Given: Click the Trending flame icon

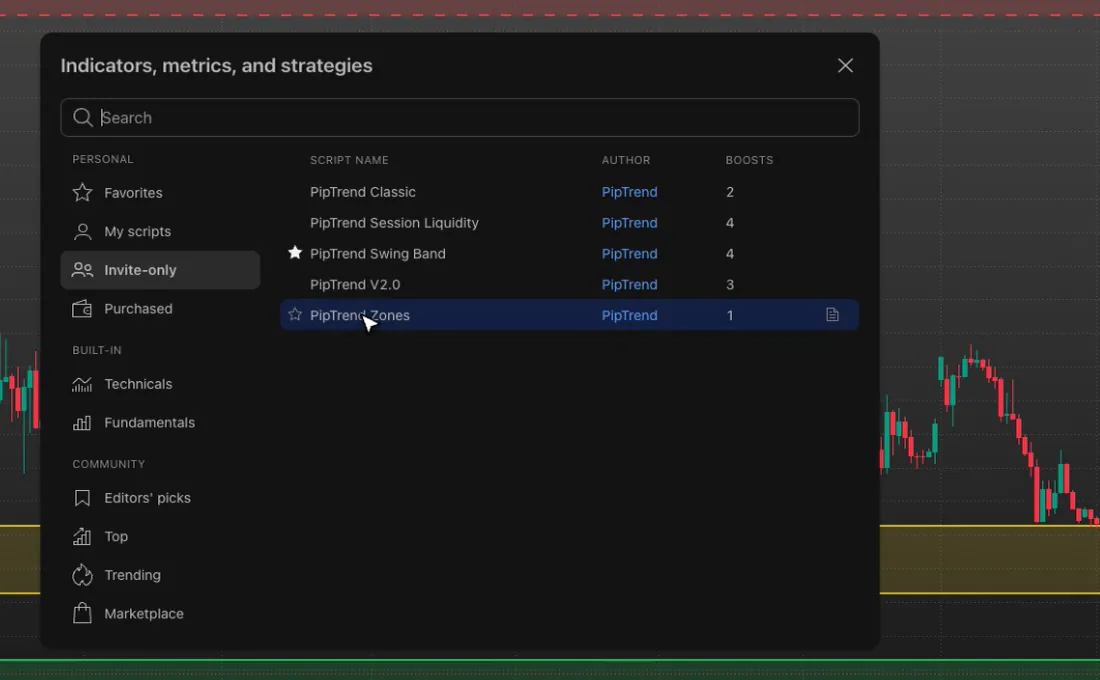Looking at the screenshot, I should [82, 575].
